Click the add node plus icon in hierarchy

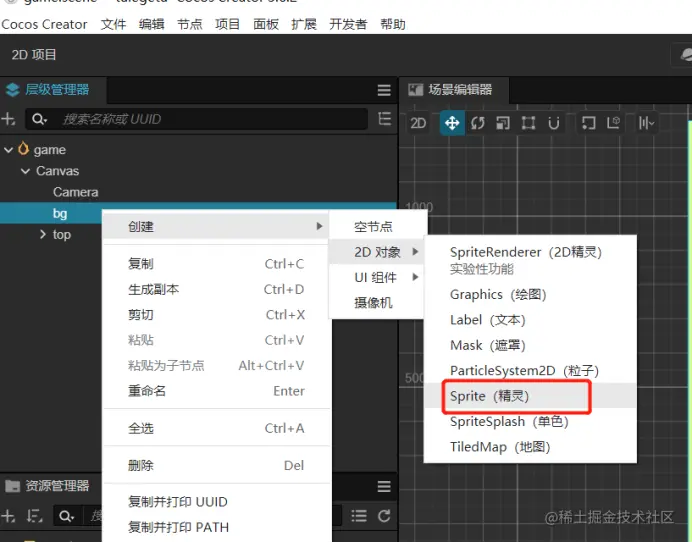click(x=8, y=119)
